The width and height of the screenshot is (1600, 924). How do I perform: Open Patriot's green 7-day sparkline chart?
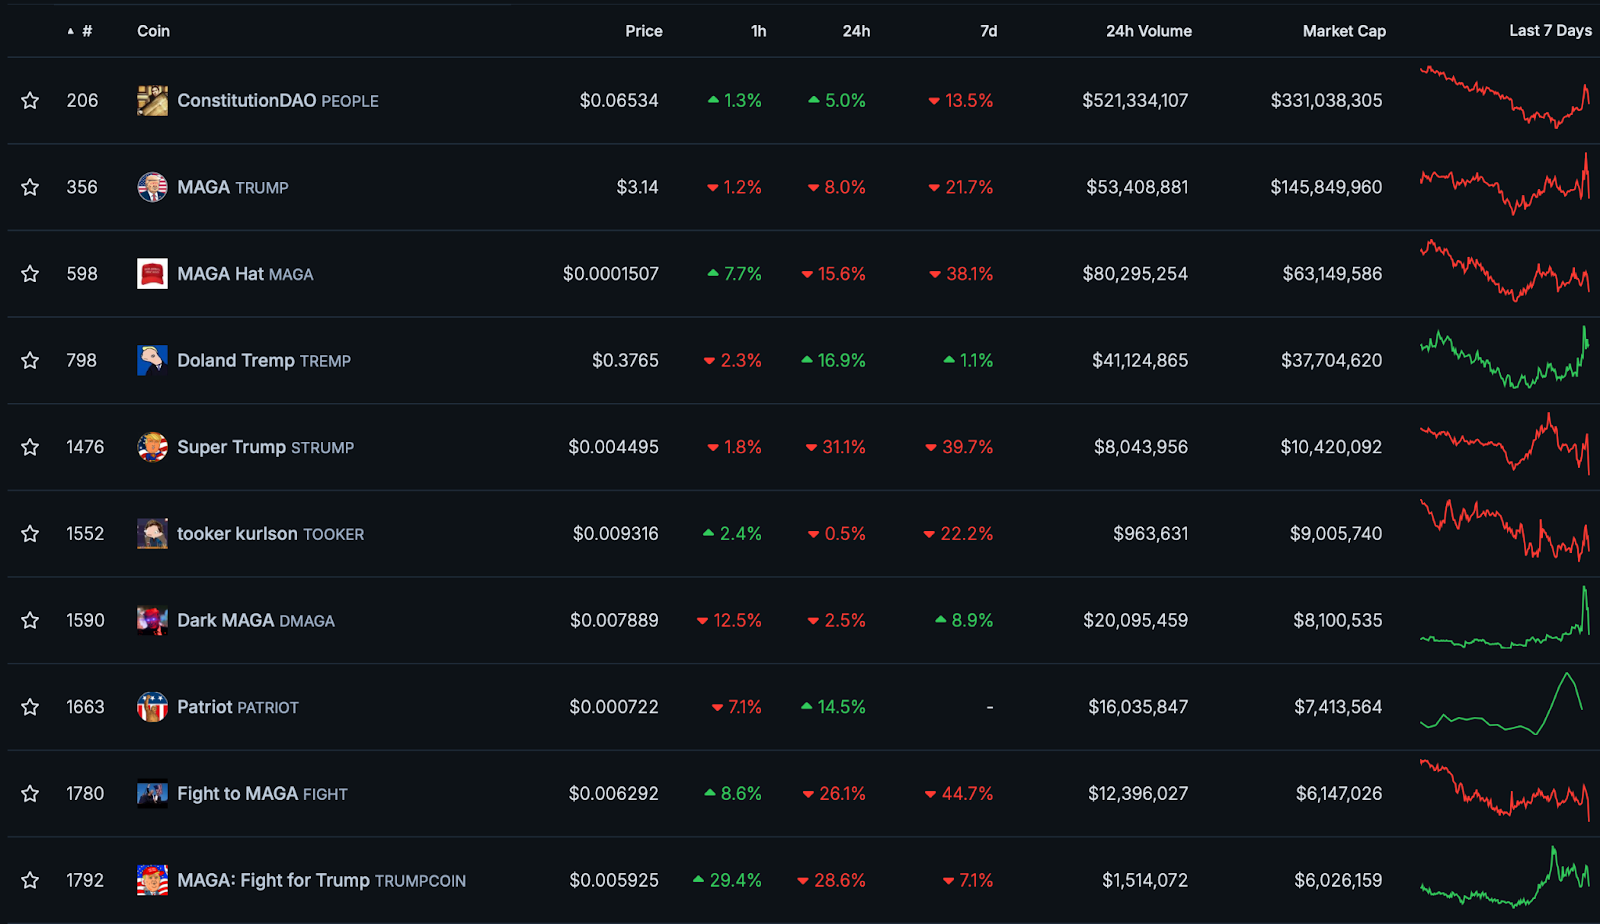pyautogui.click(x=1503, y=703)
